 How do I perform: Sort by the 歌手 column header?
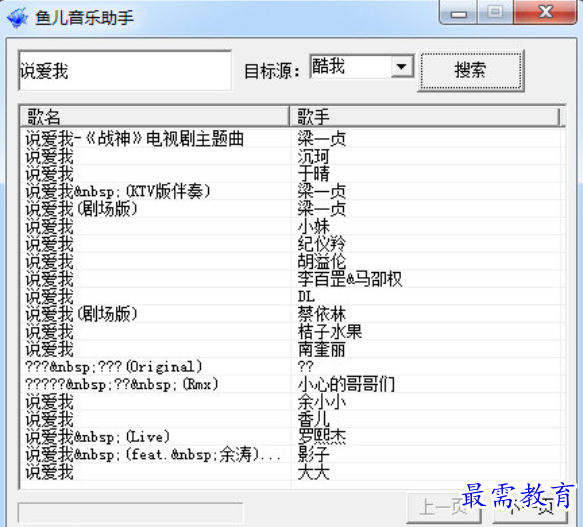pyautogui.click(x=425, y=117)
